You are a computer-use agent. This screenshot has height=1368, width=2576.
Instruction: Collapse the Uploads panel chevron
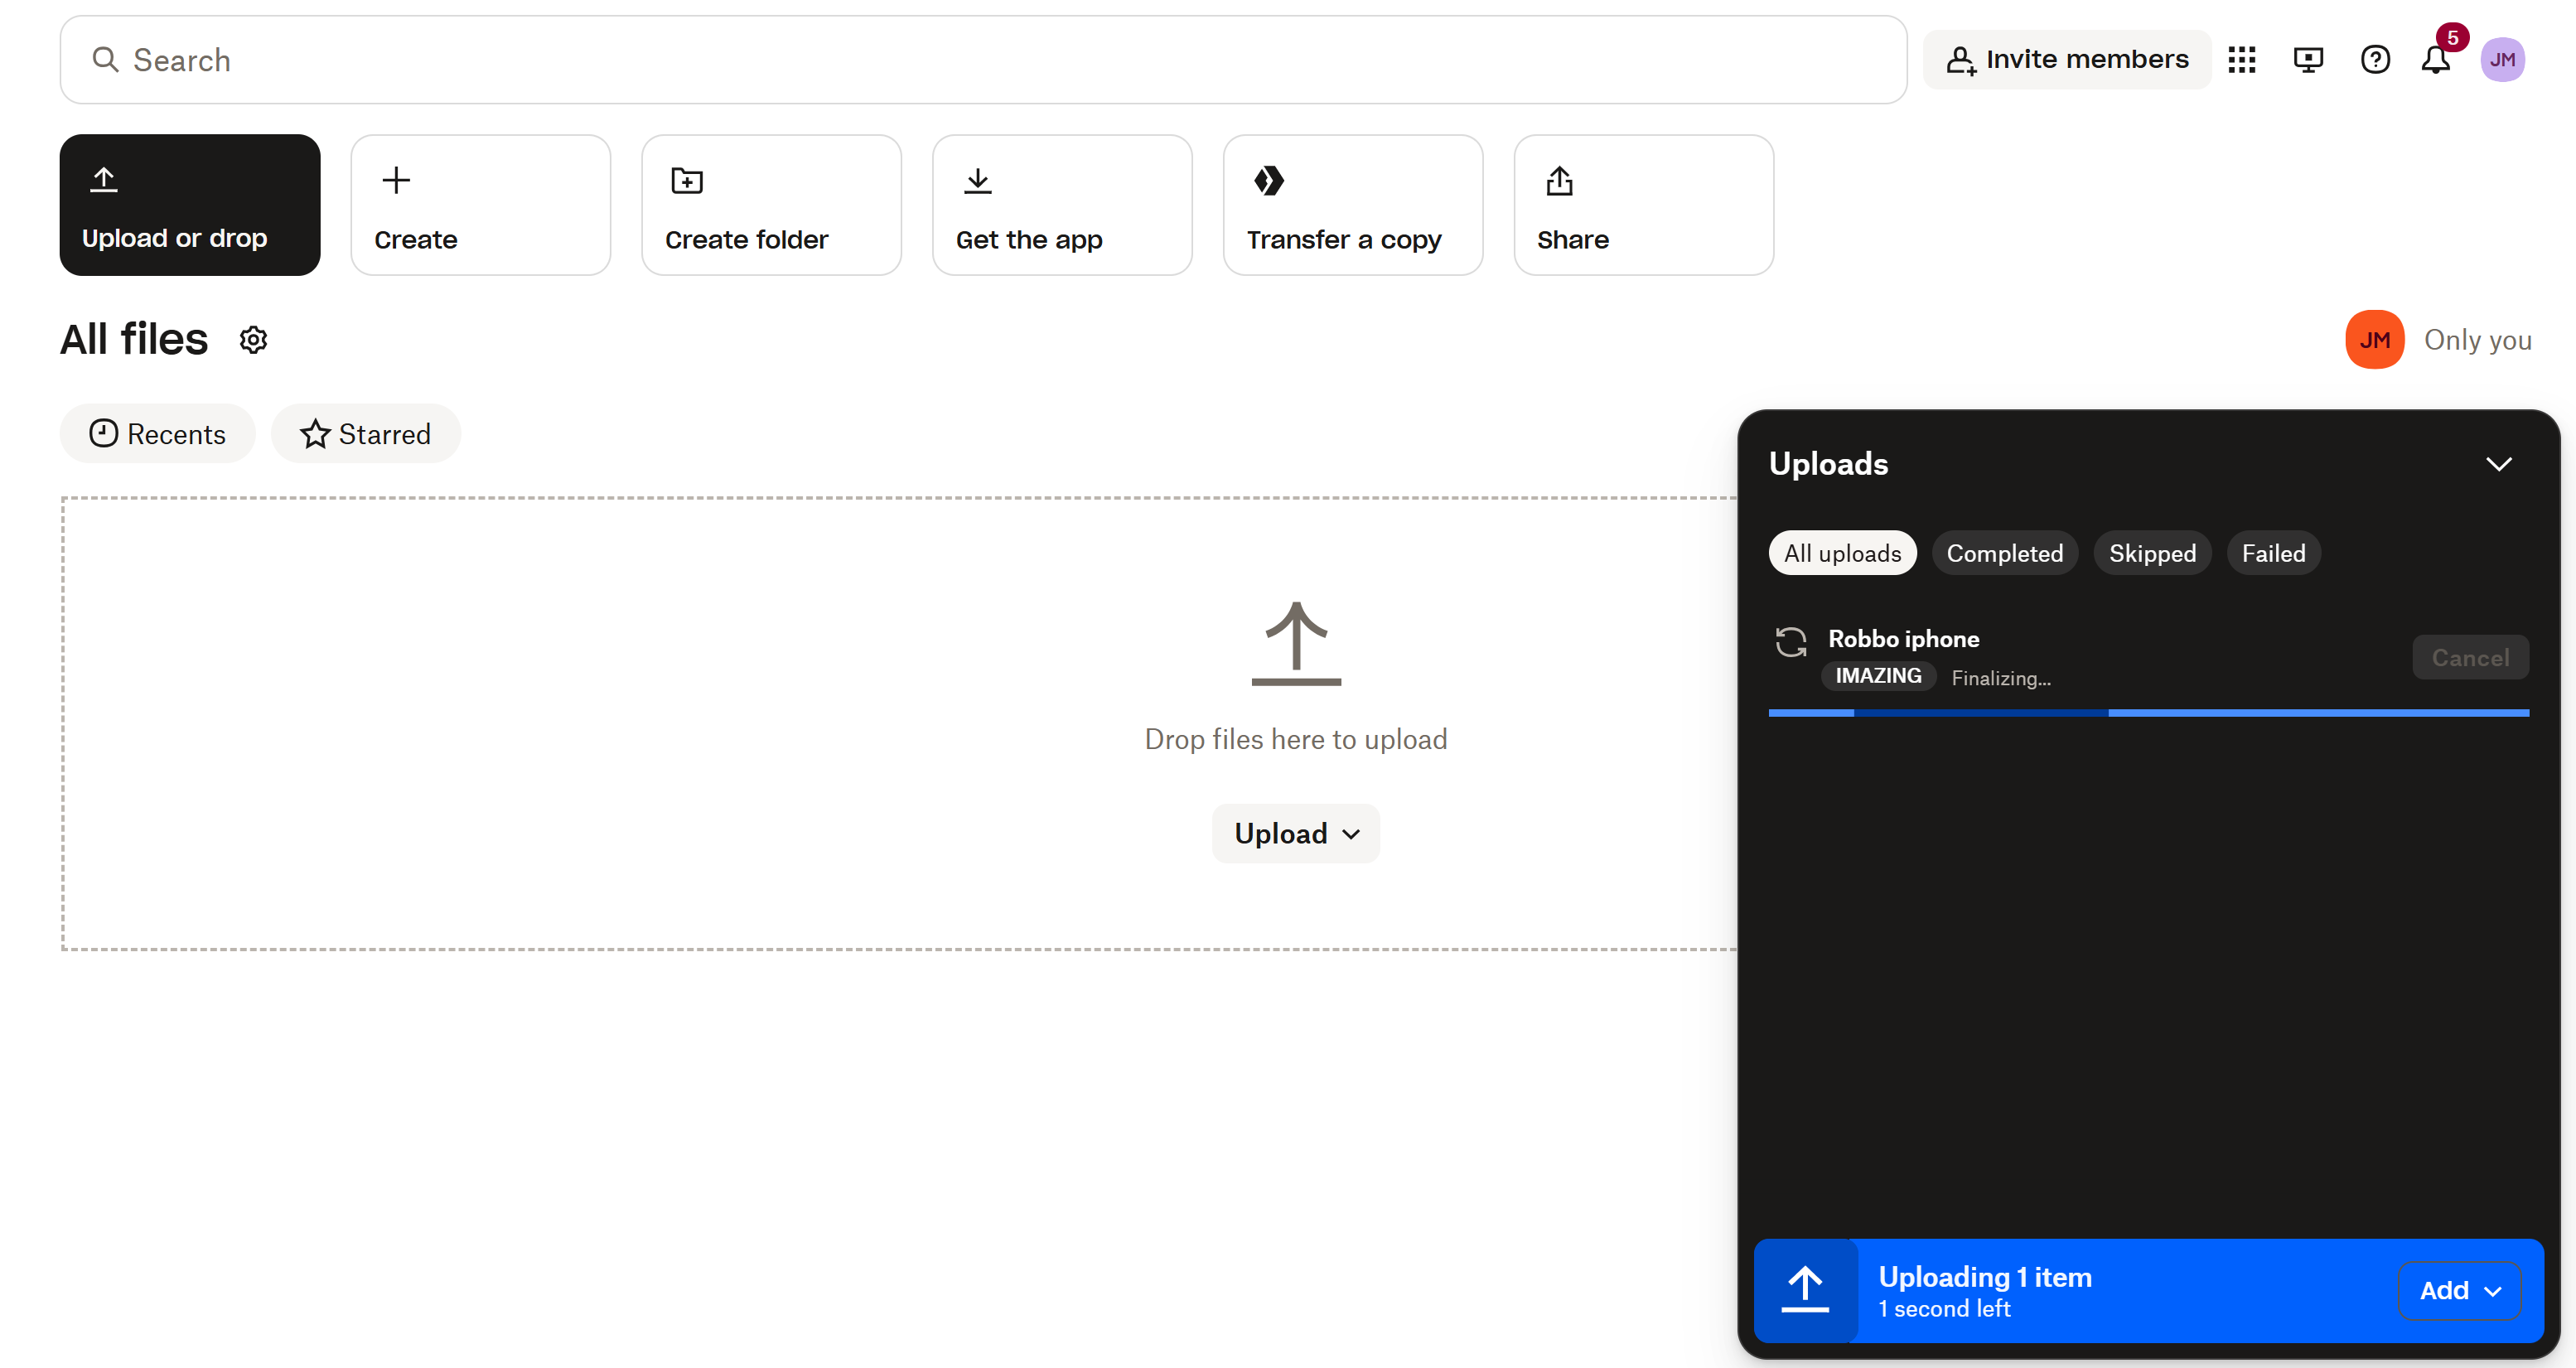[x=2498, y=464]
